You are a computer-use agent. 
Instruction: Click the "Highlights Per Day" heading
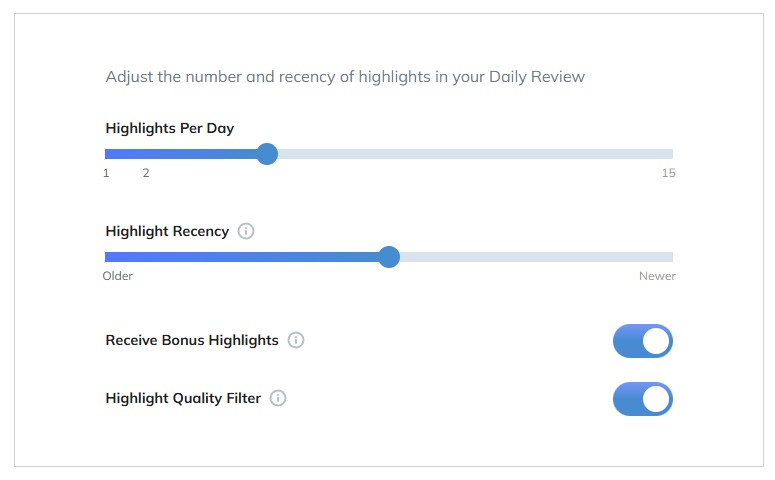(x=170, y=128)
